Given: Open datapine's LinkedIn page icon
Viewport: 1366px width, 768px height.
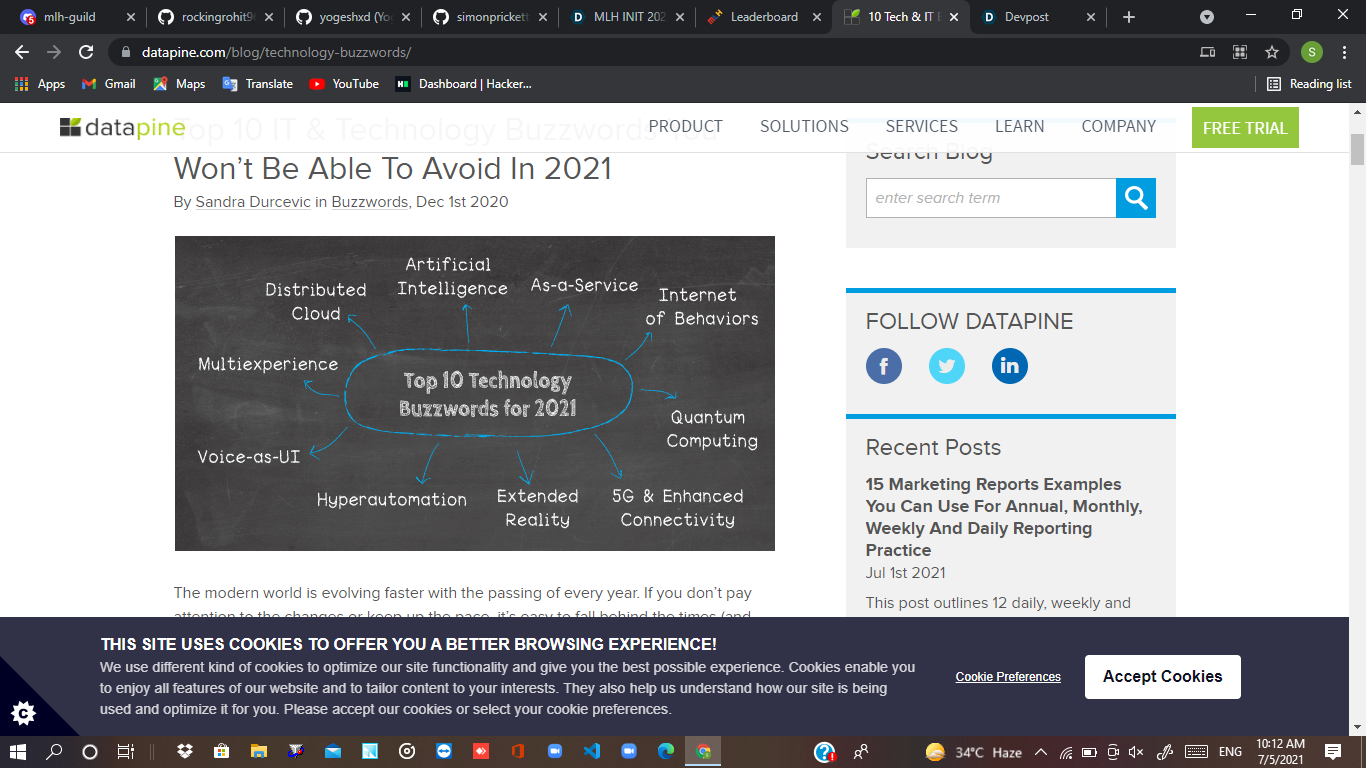Looking at the screenshot, I should [1010, 366].
